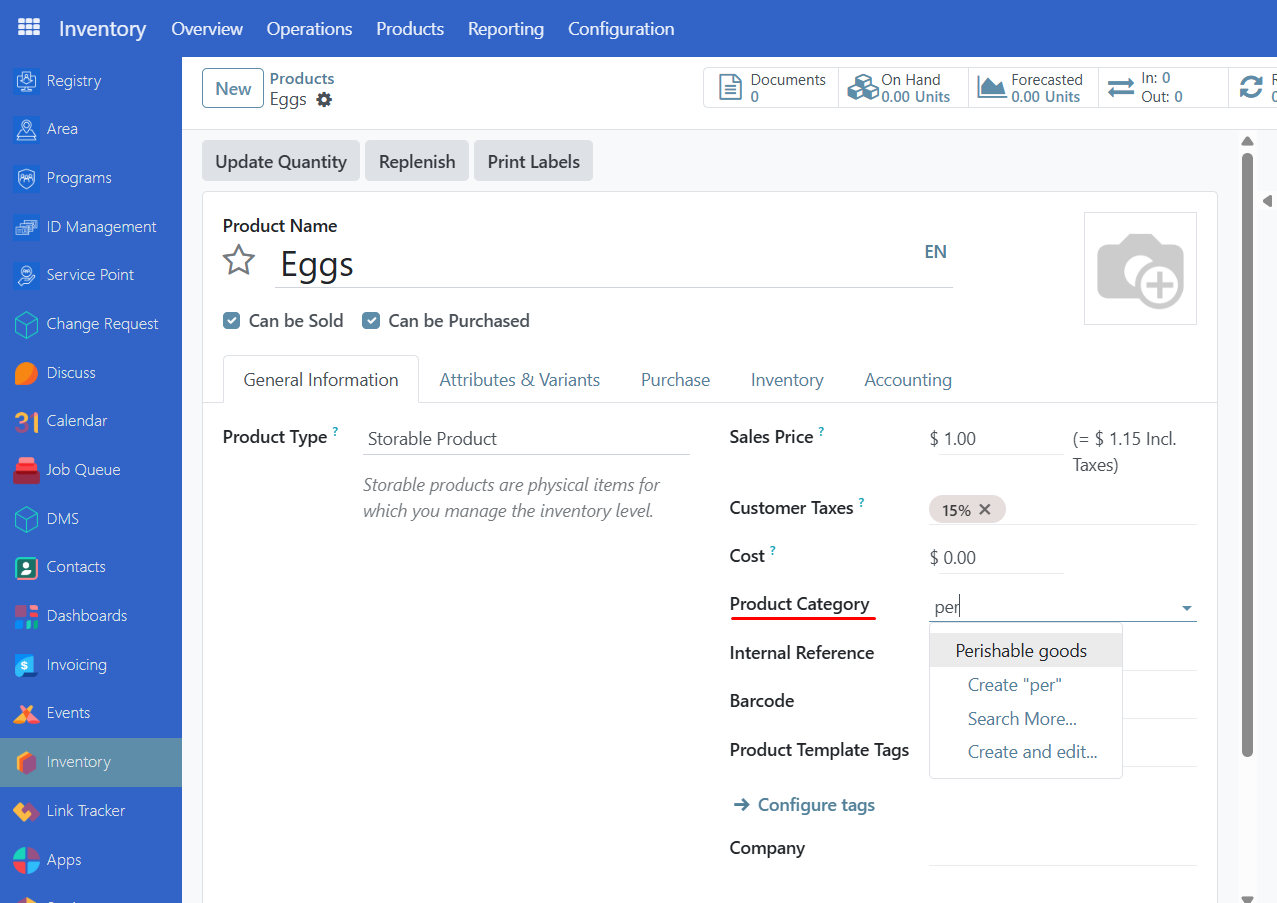Click the Update Quantity button
Viewport: 1277px width, 903px height.
(x=281, y=162)
